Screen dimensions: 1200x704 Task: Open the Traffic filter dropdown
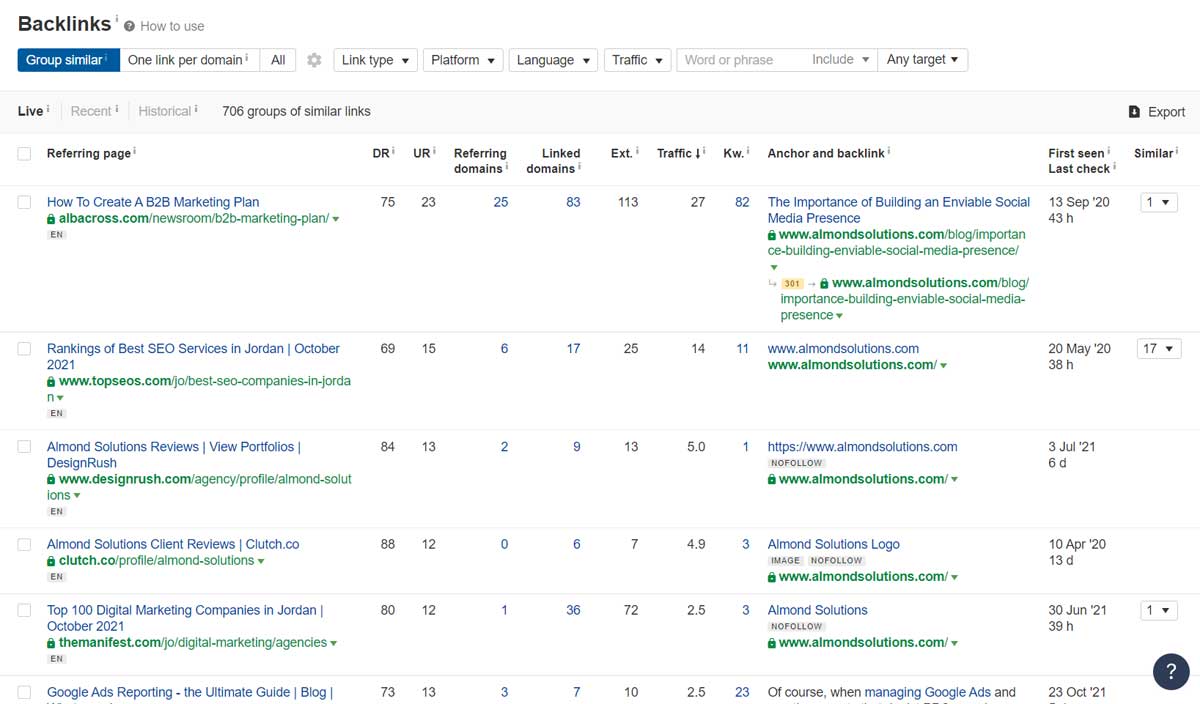coord(637,60)
